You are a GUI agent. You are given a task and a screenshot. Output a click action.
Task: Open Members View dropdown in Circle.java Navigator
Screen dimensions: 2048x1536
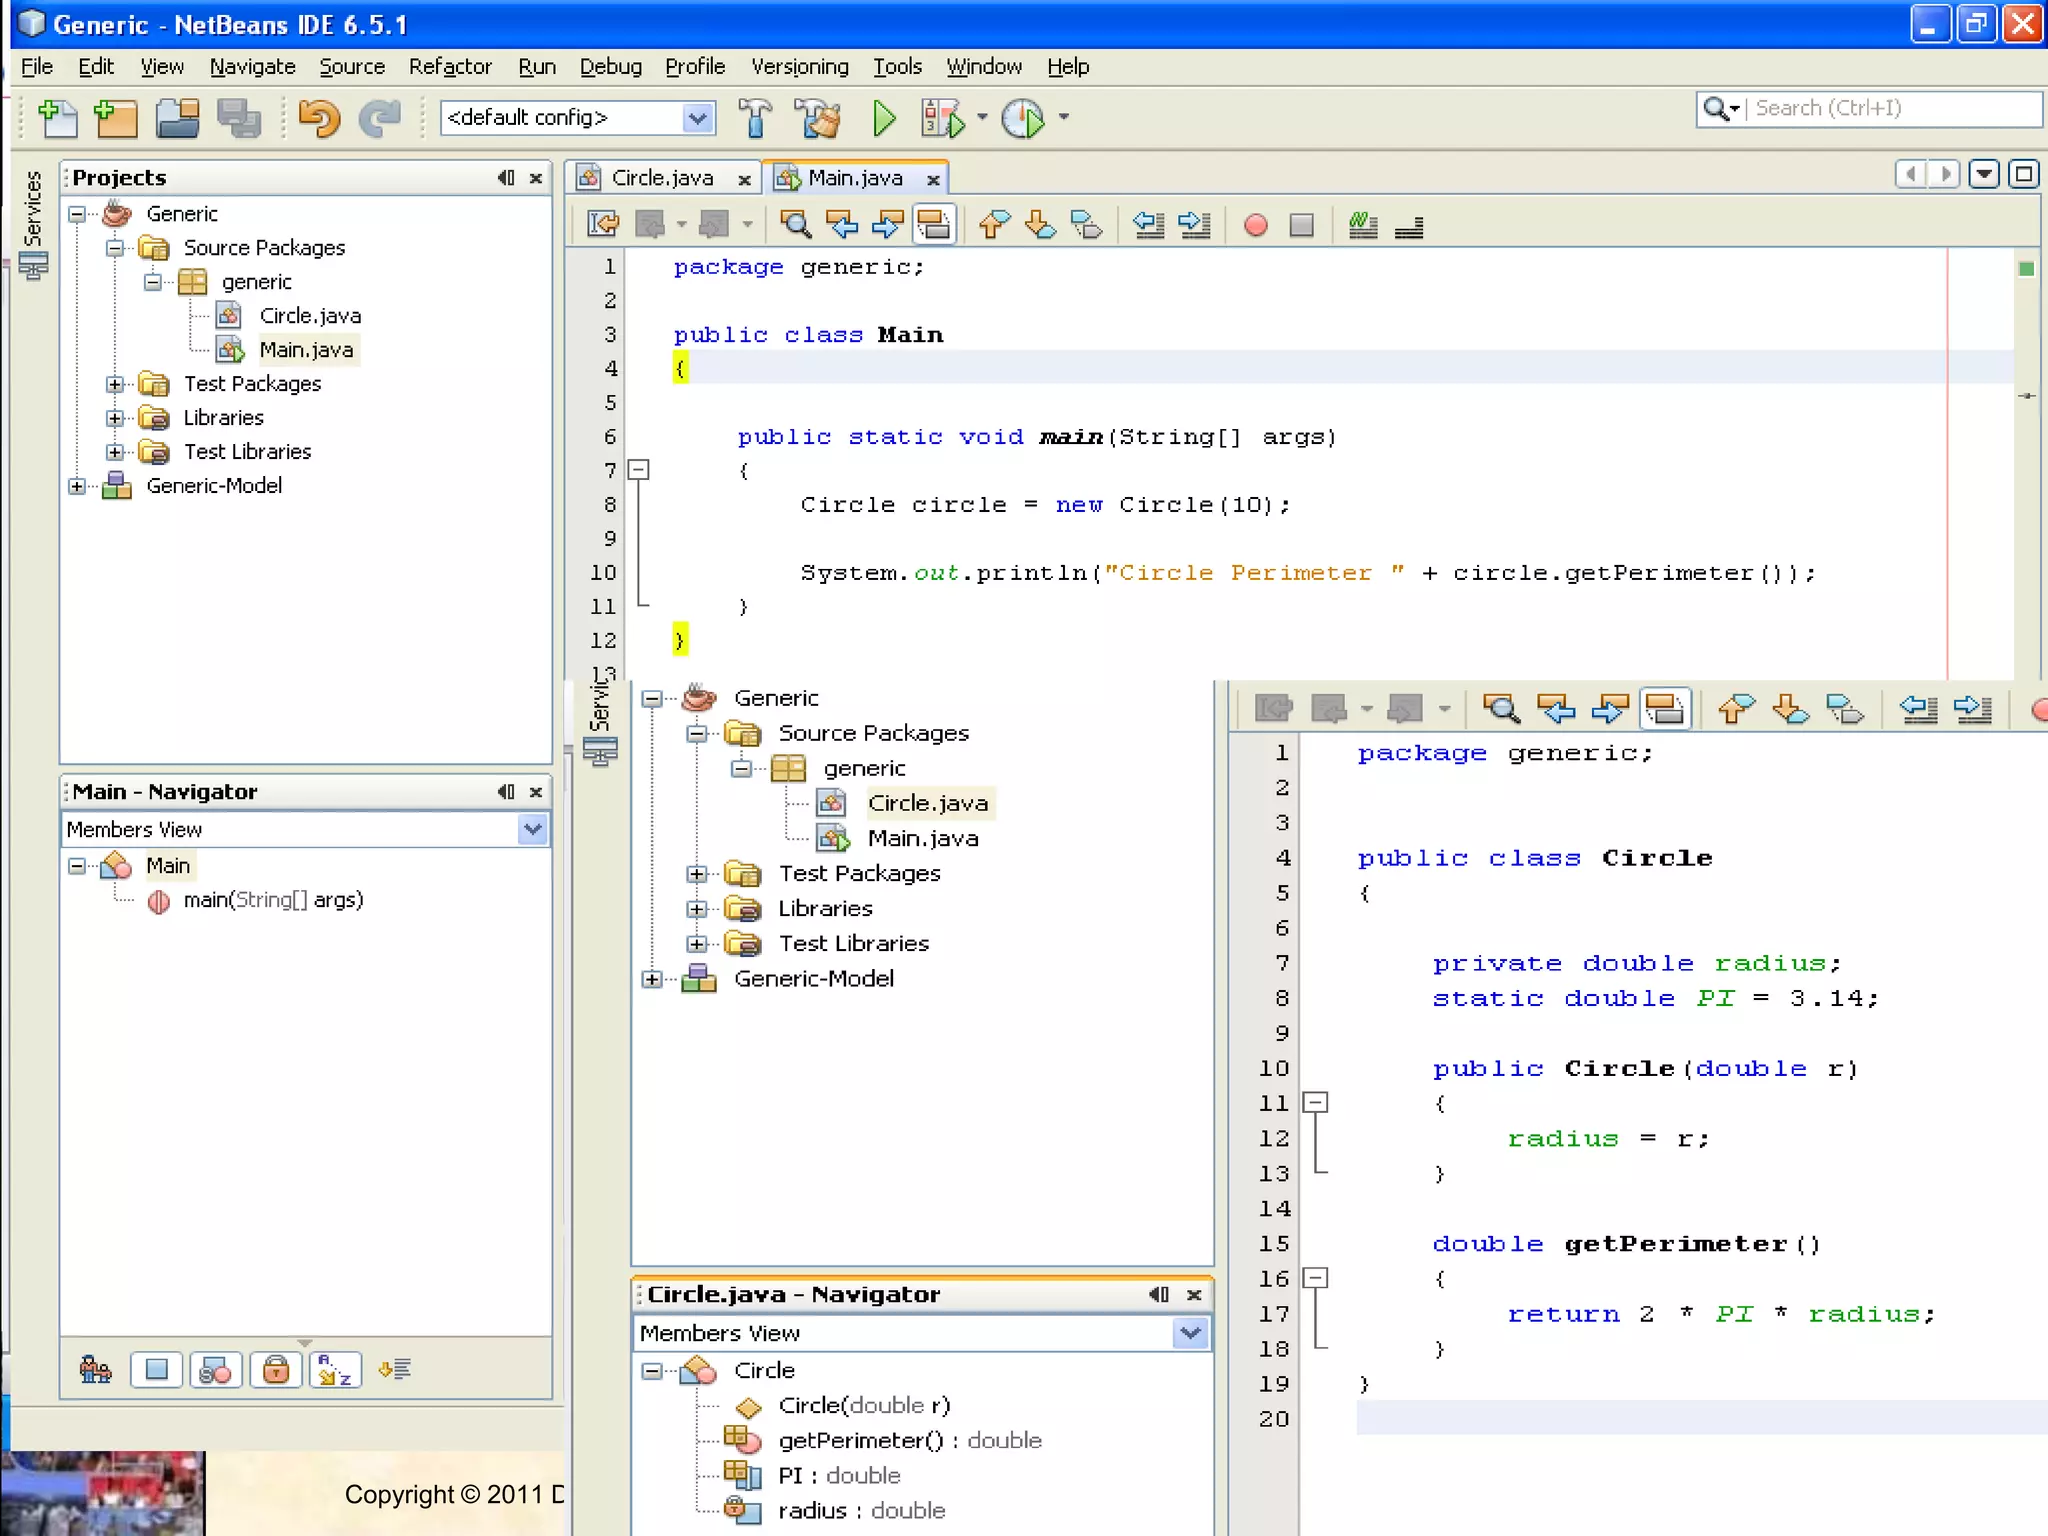pyautogui.click(x=1190, y=1333)
